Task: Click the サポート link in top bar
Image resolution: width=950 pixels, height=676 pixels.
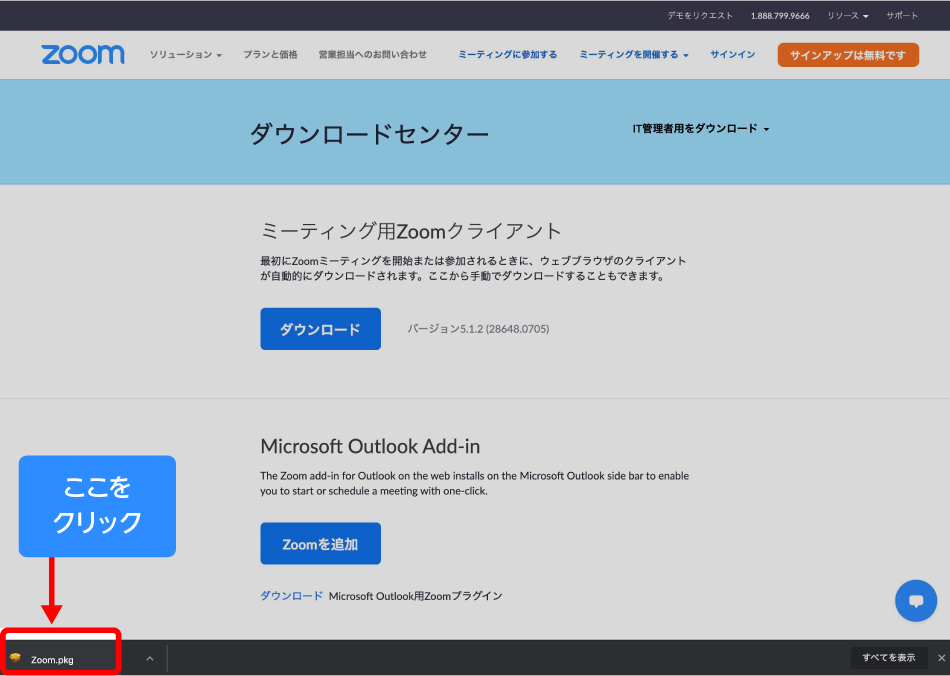Action: click(x=902, y=16)
